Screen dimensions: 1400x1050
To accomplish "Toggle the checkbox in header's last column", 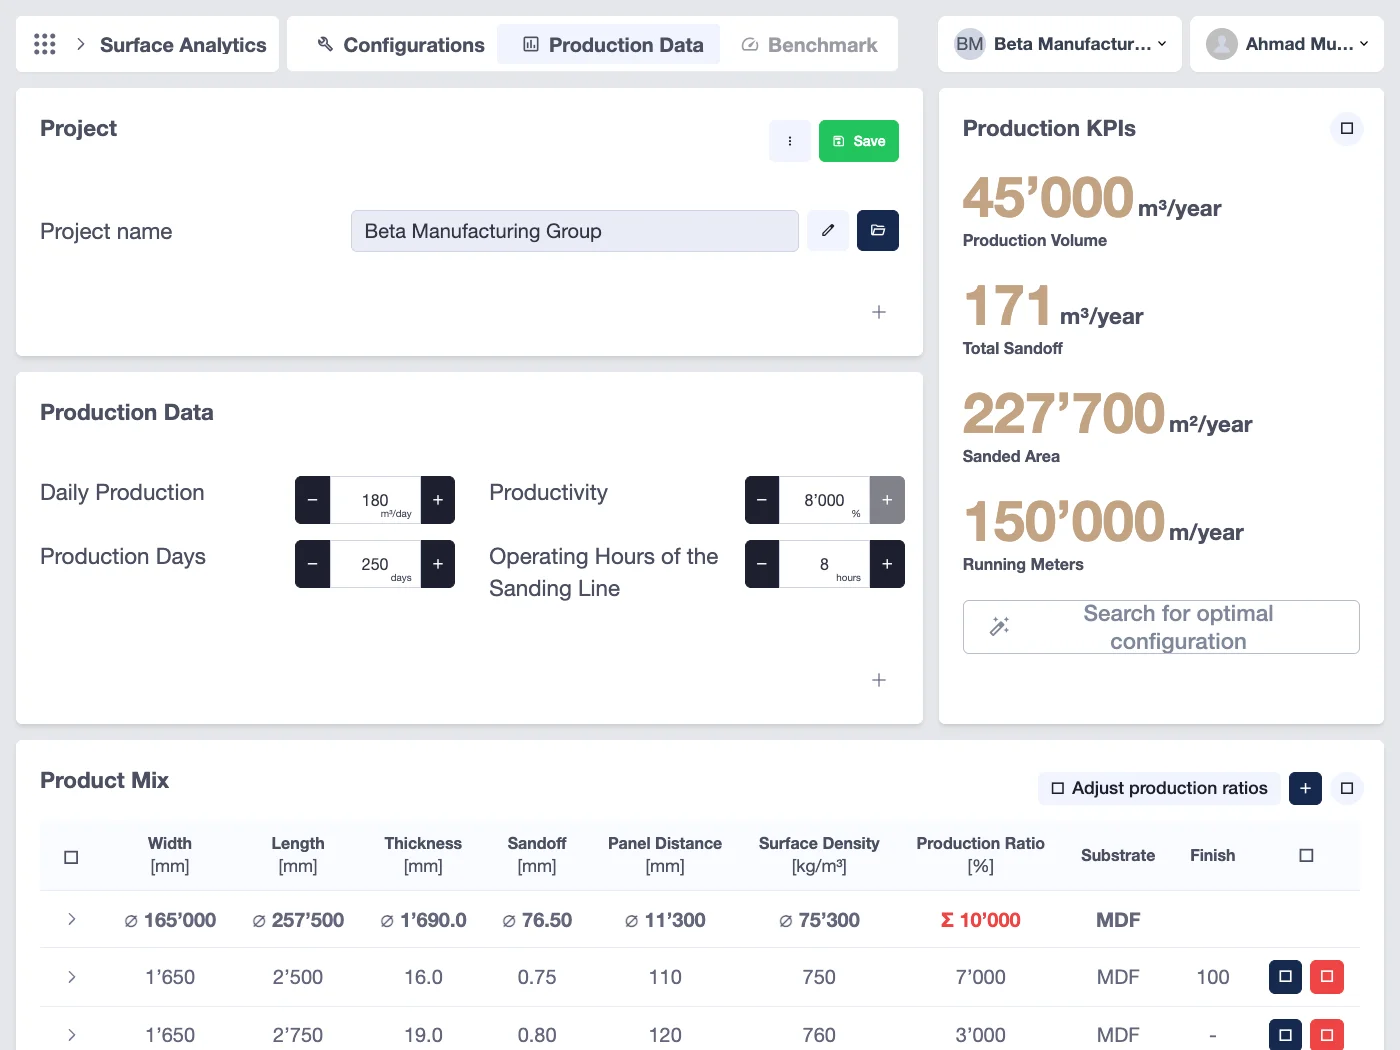I will pos(1306,855).
